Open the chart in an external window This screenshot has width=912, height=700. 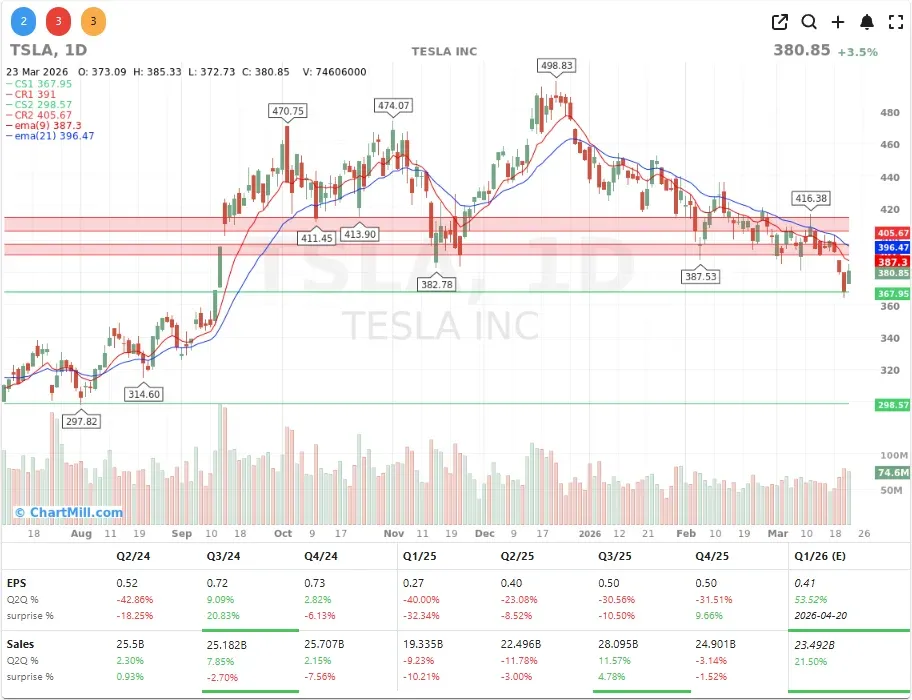pos(779,21)
